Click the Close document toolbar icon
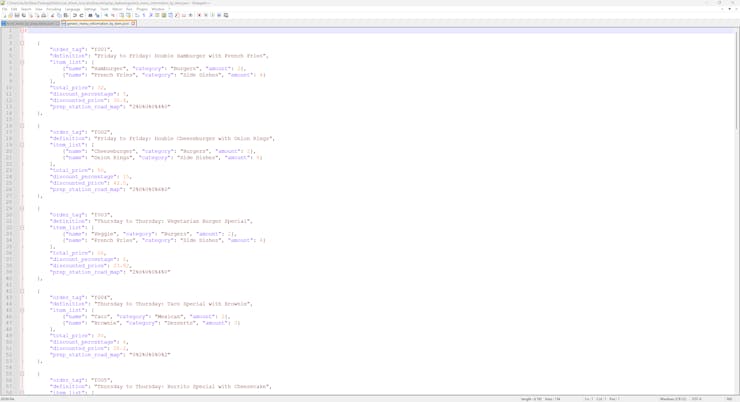This screenshot has height=402, width=740. (31, 15)
